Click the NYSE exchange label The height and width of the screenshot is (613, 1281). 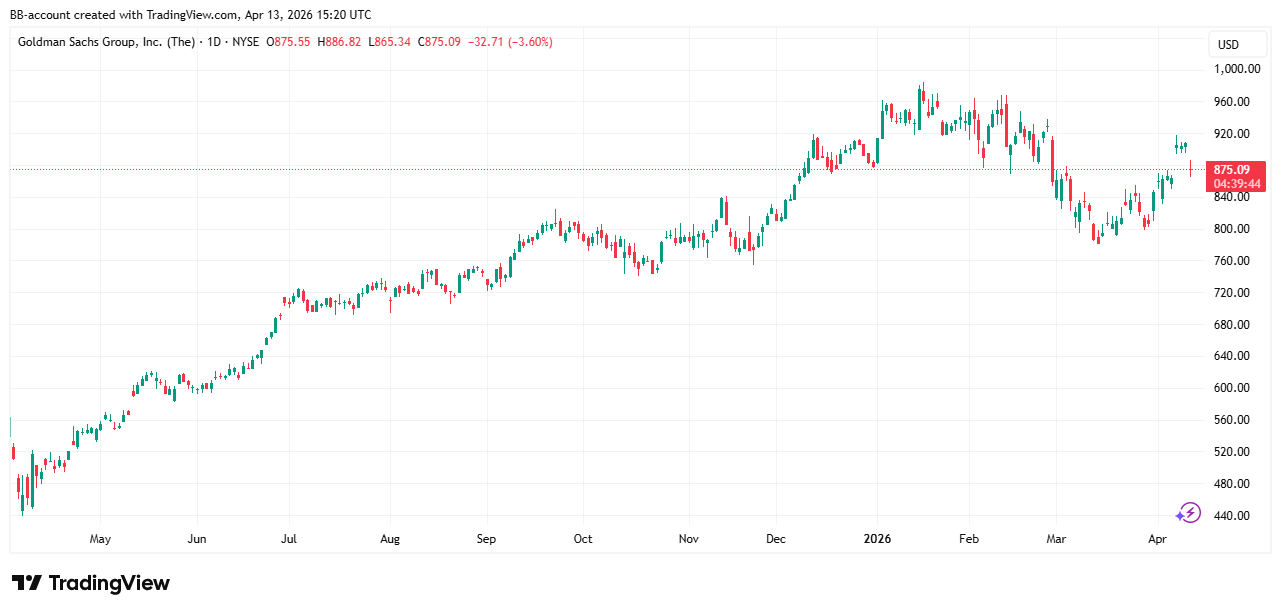(x=245, y=42)
